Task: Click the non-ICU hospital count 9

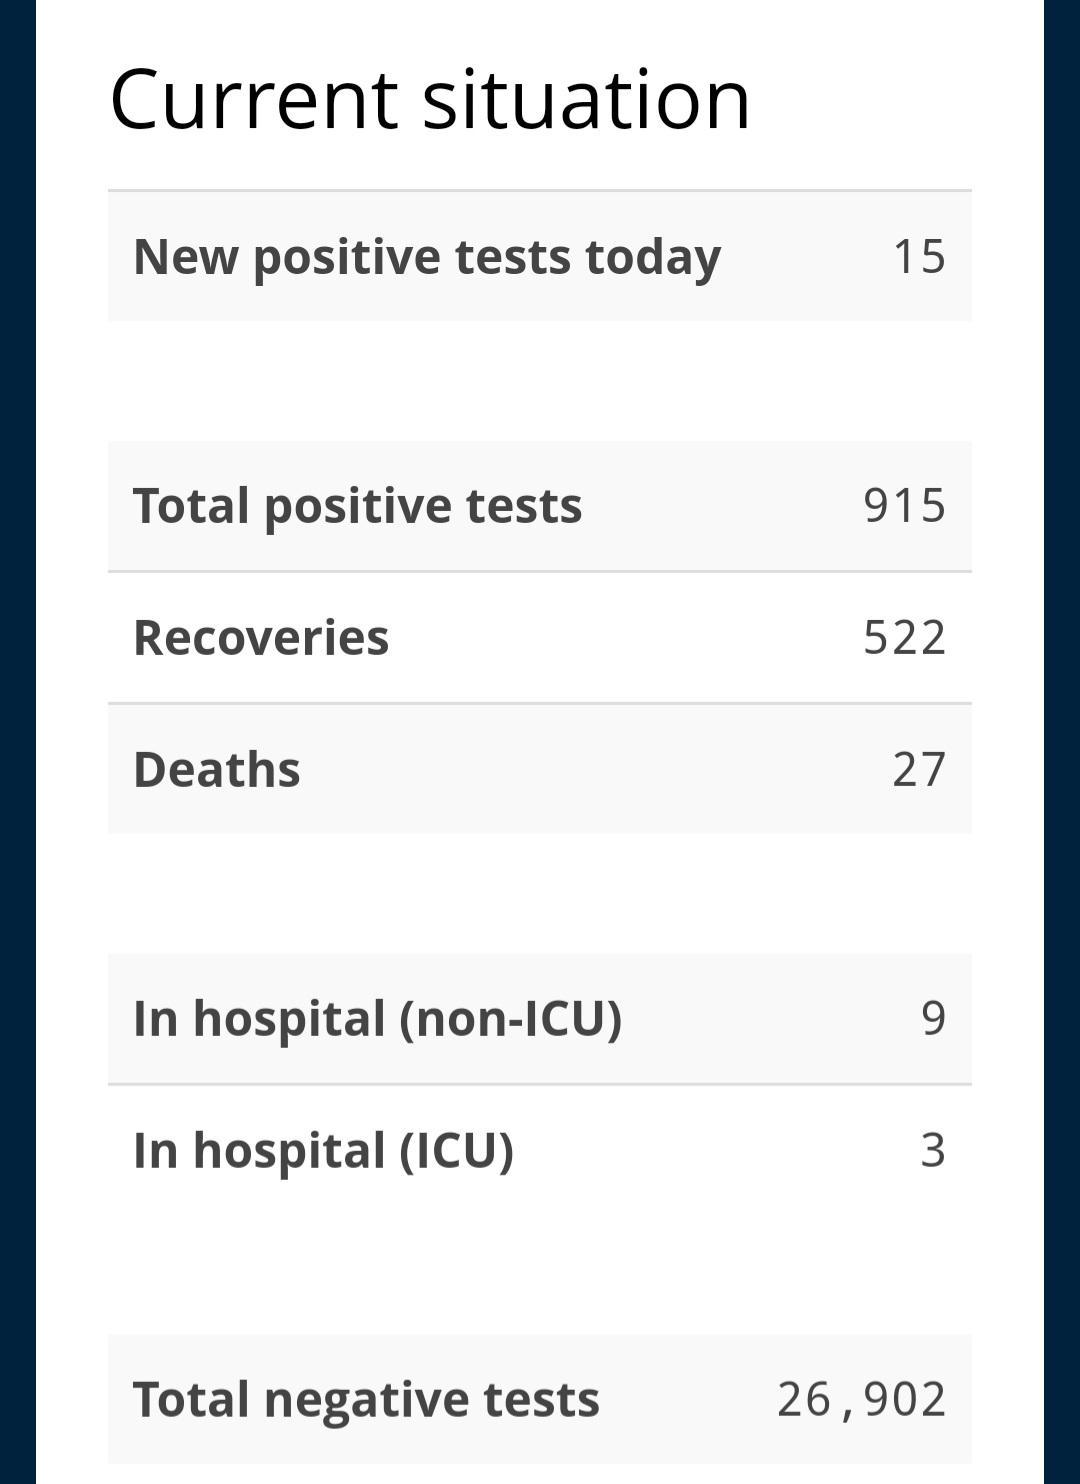Action: point(933,1019)
